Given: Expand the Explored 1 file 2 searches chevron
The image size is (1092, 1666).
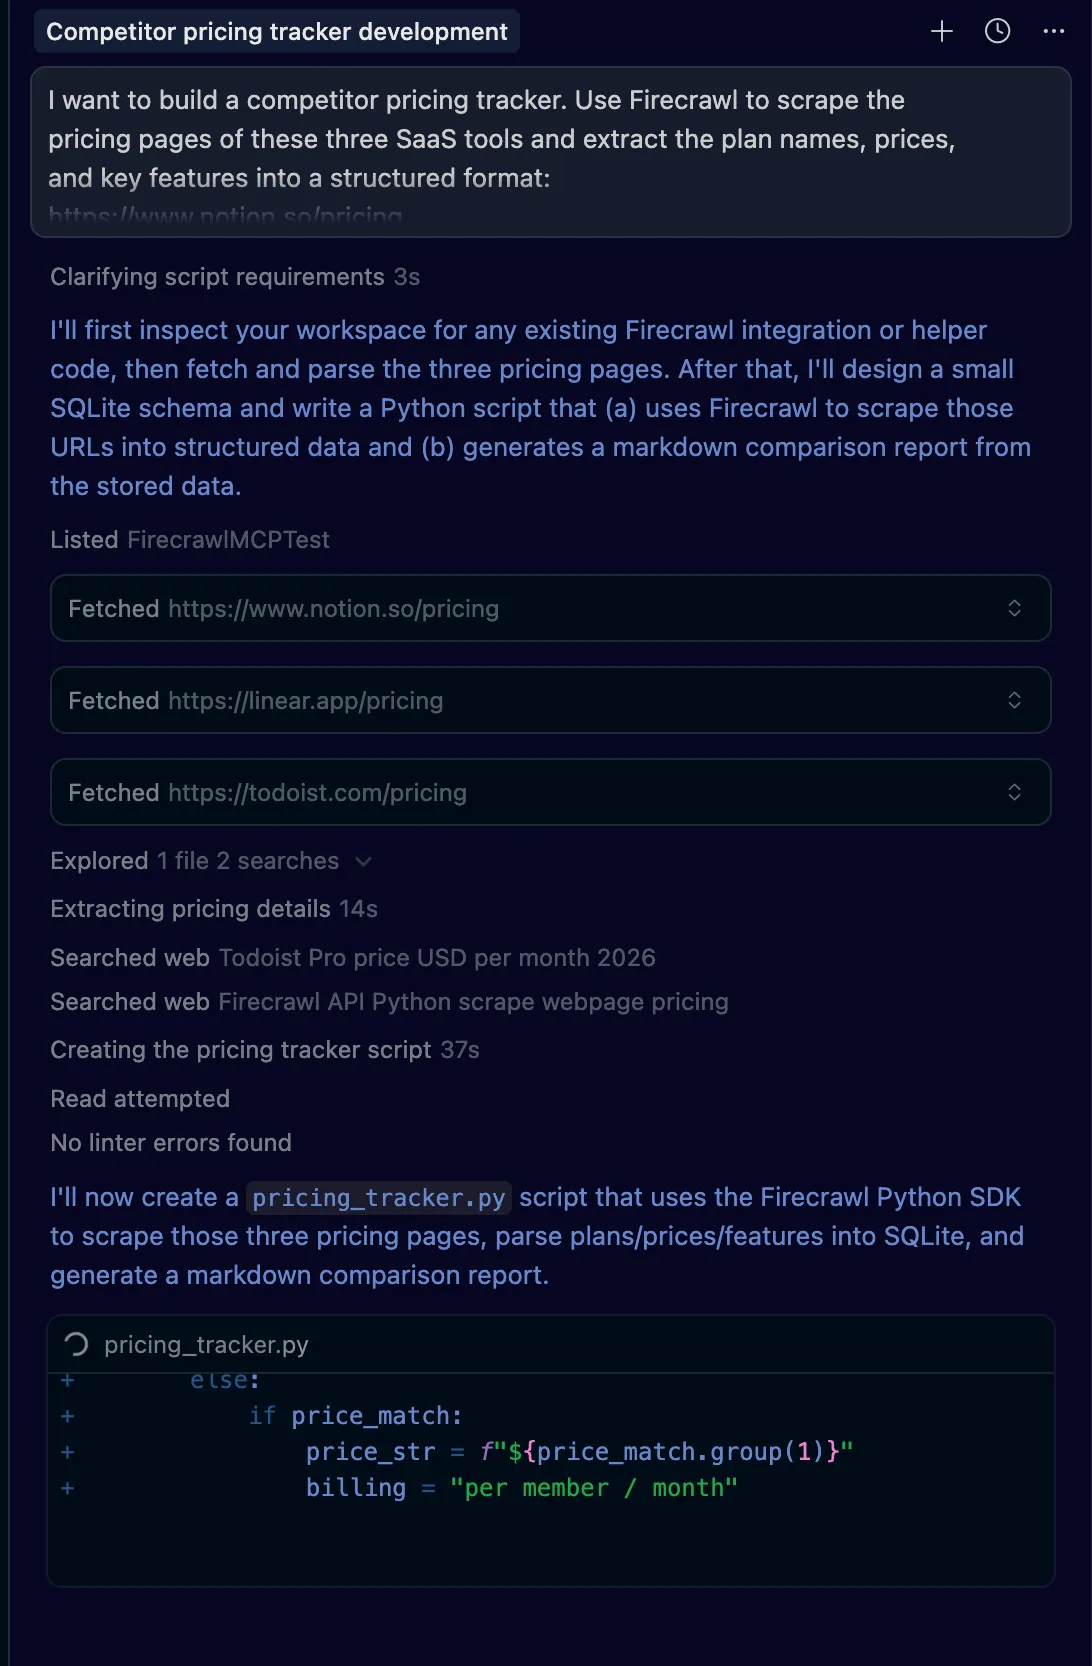Looking at the screenshot, I should coord(363,861).
